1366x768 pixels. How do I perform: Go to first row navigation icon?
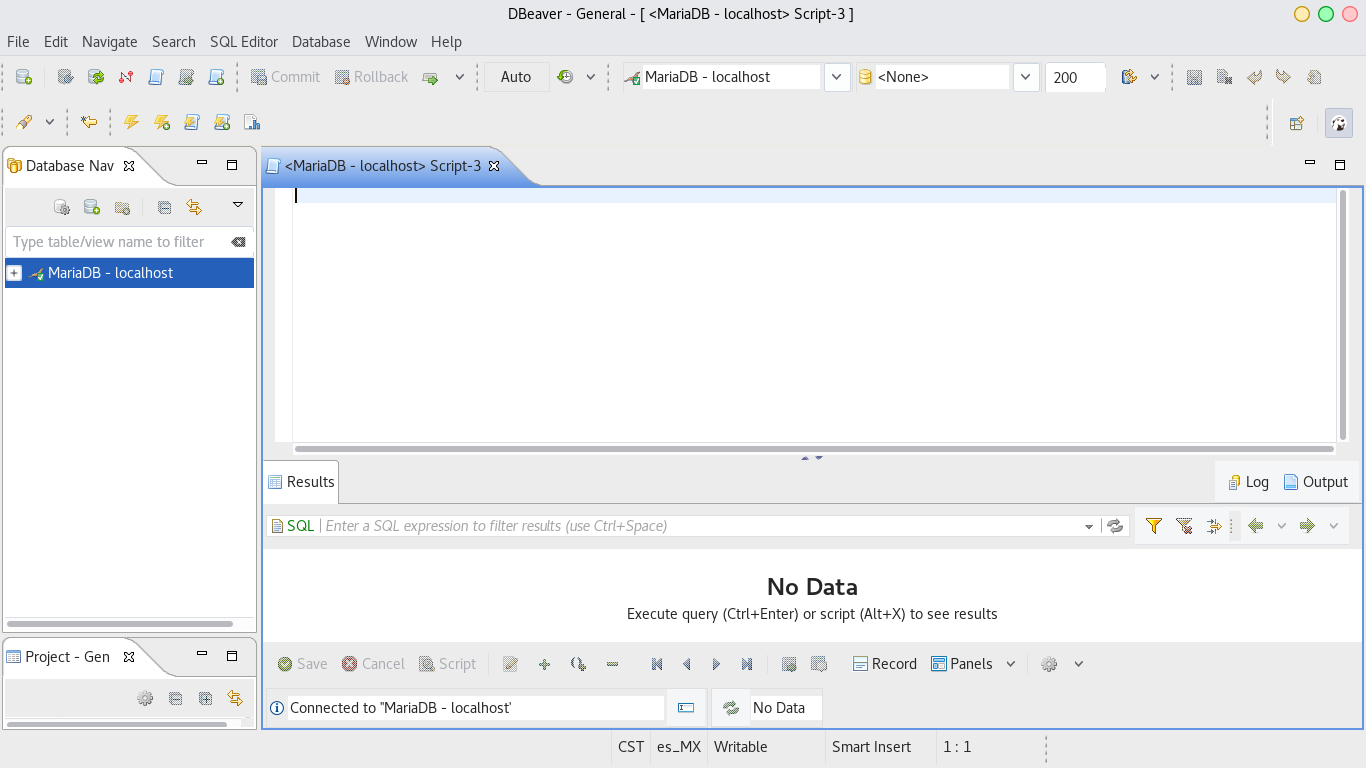tap(657, 664)
